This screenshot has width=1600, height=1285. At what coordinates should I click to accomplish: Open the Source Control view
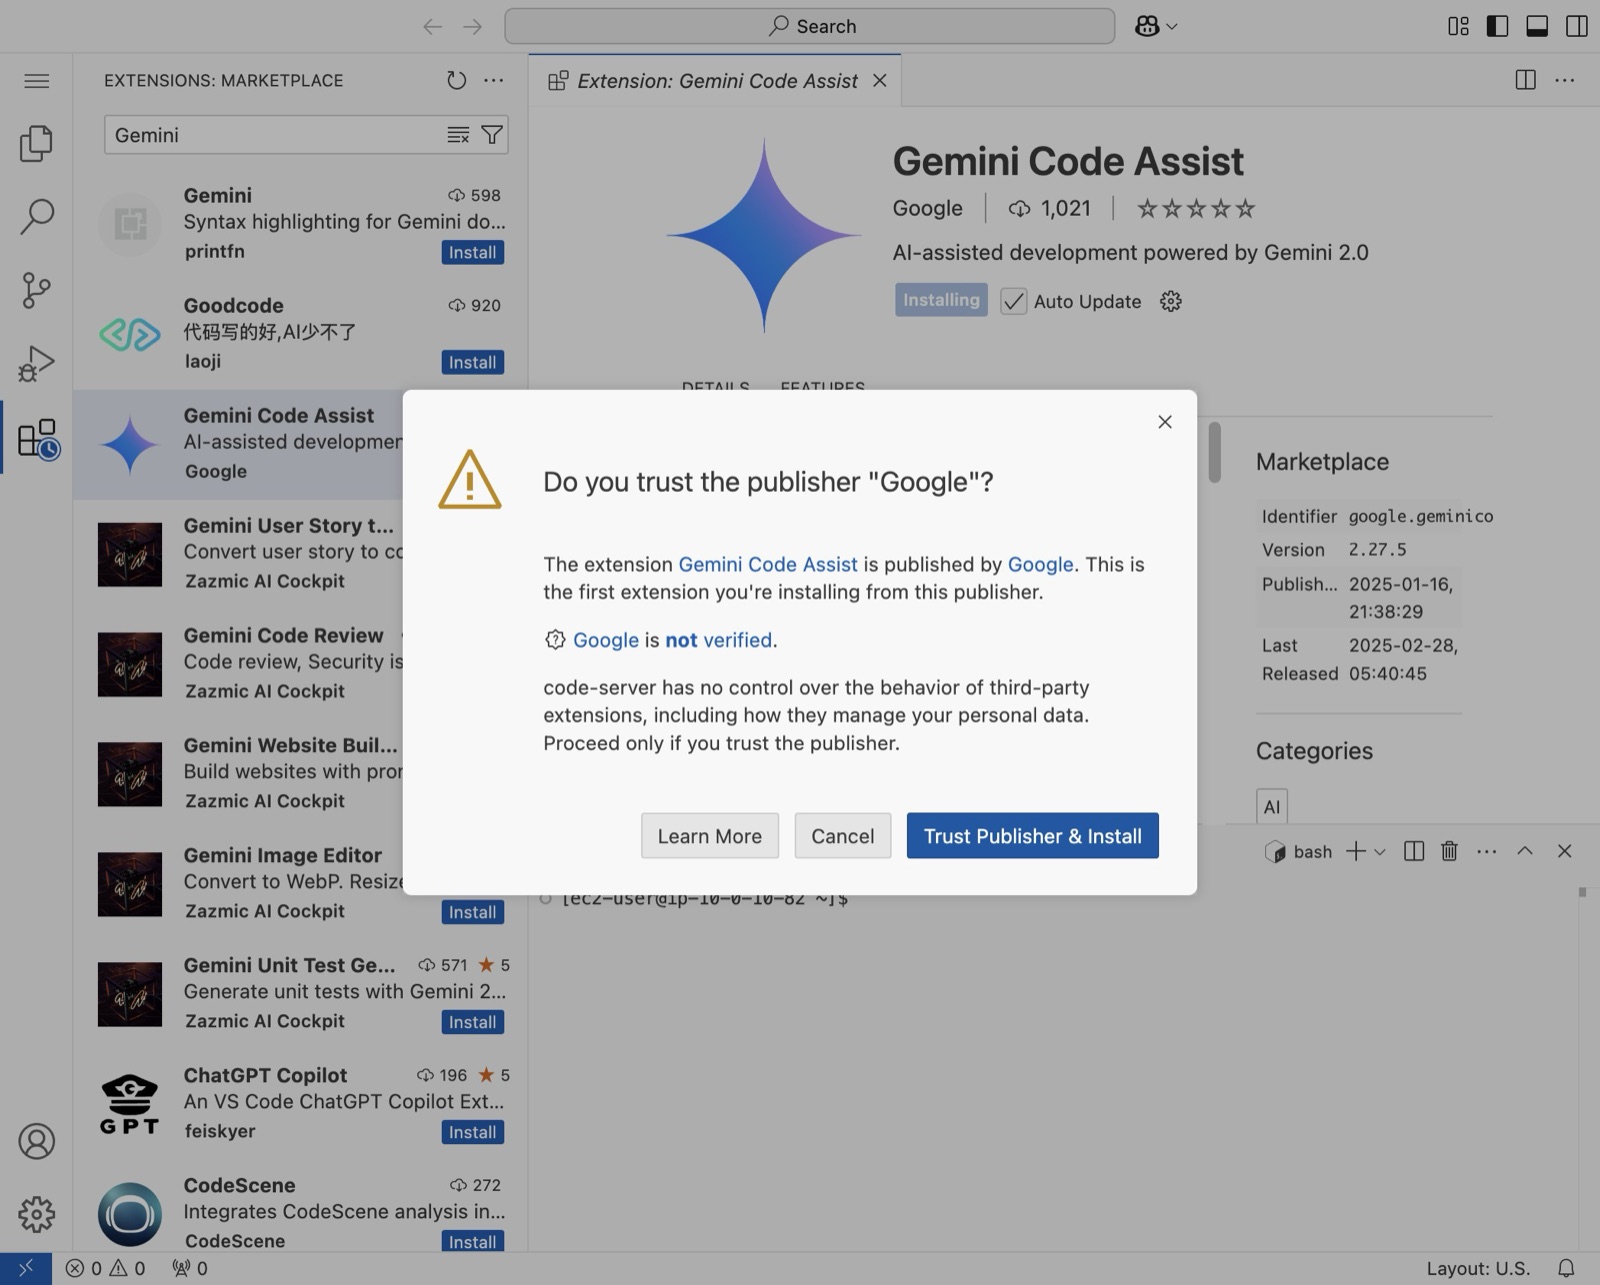pyautogui.click(x=36, y=290)
